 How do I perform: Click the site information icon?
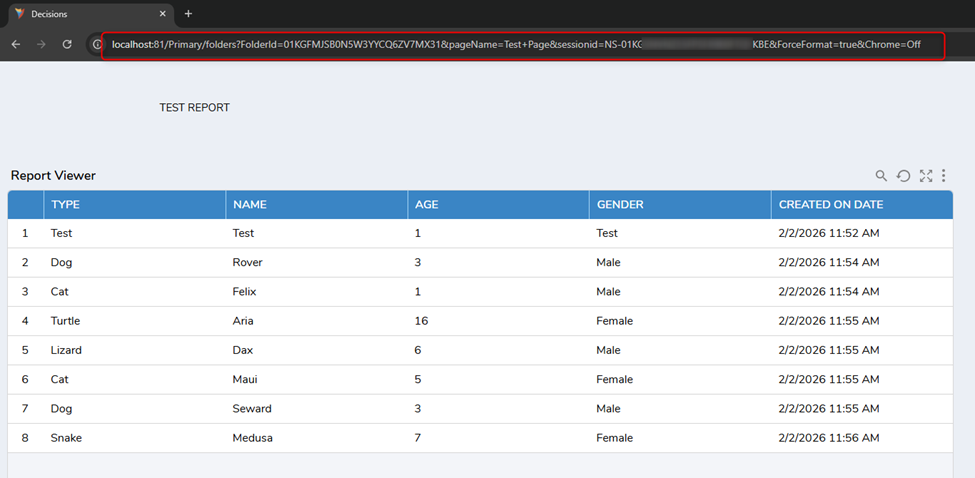pos(98,45)
